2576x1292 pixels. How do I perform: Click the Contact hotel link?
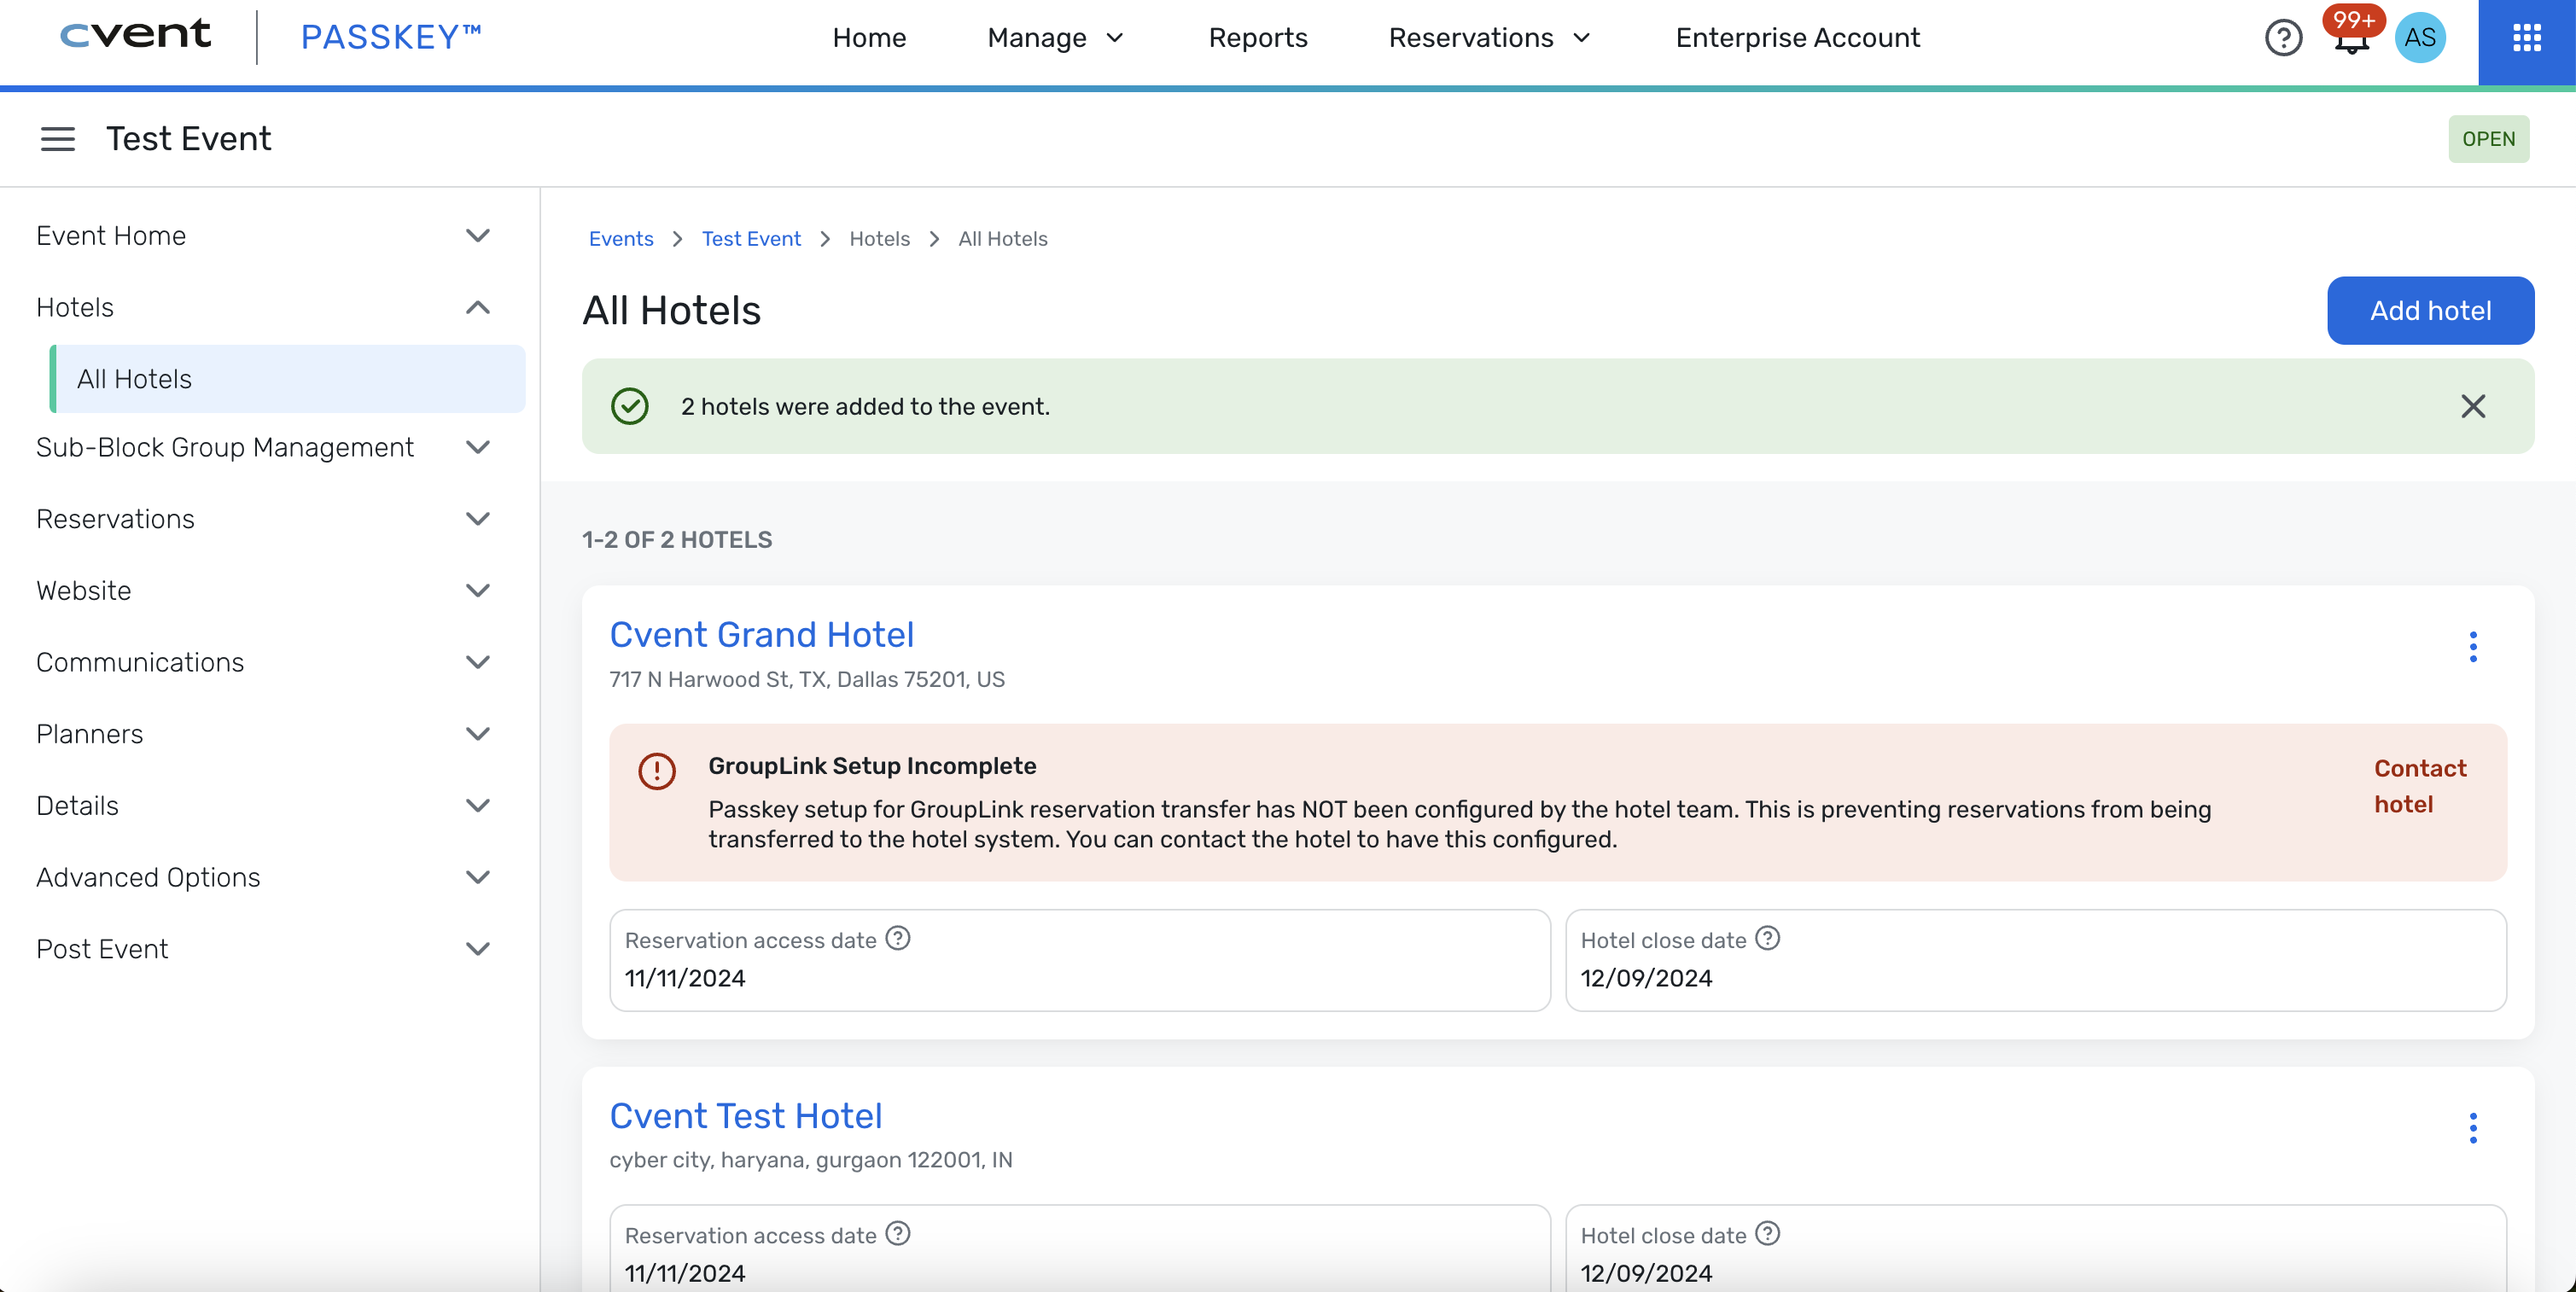coord(2420,786)
